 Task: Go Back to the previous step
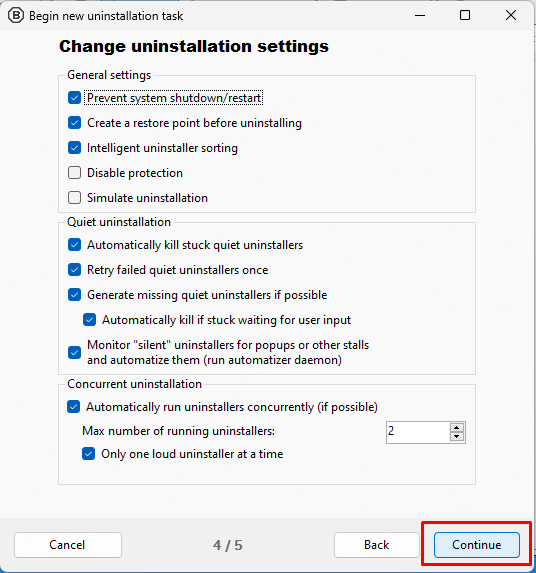coord(376,545)
